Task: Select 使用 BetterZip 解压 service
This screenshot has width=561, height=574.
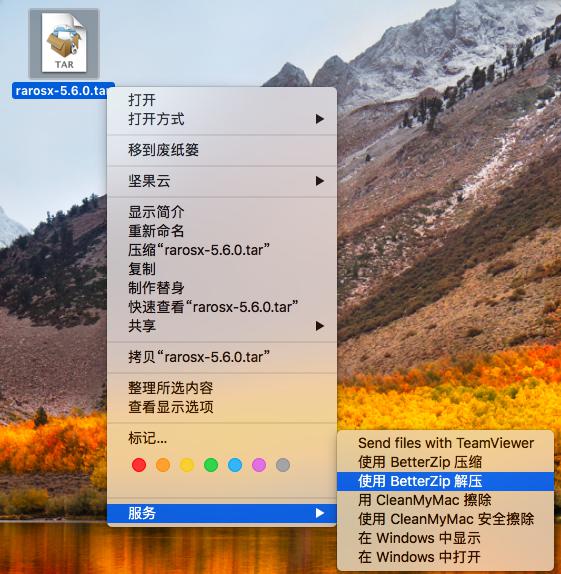Action: coord(445,481)
